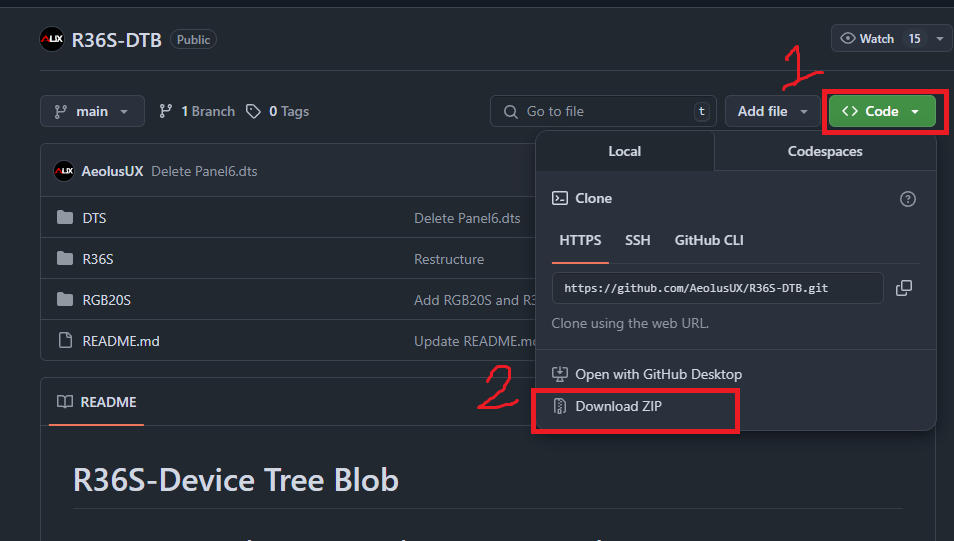The width and height of the screenshot is (954, 541).
Task: Click the clone help question mark icon
Action: [908, 199]
